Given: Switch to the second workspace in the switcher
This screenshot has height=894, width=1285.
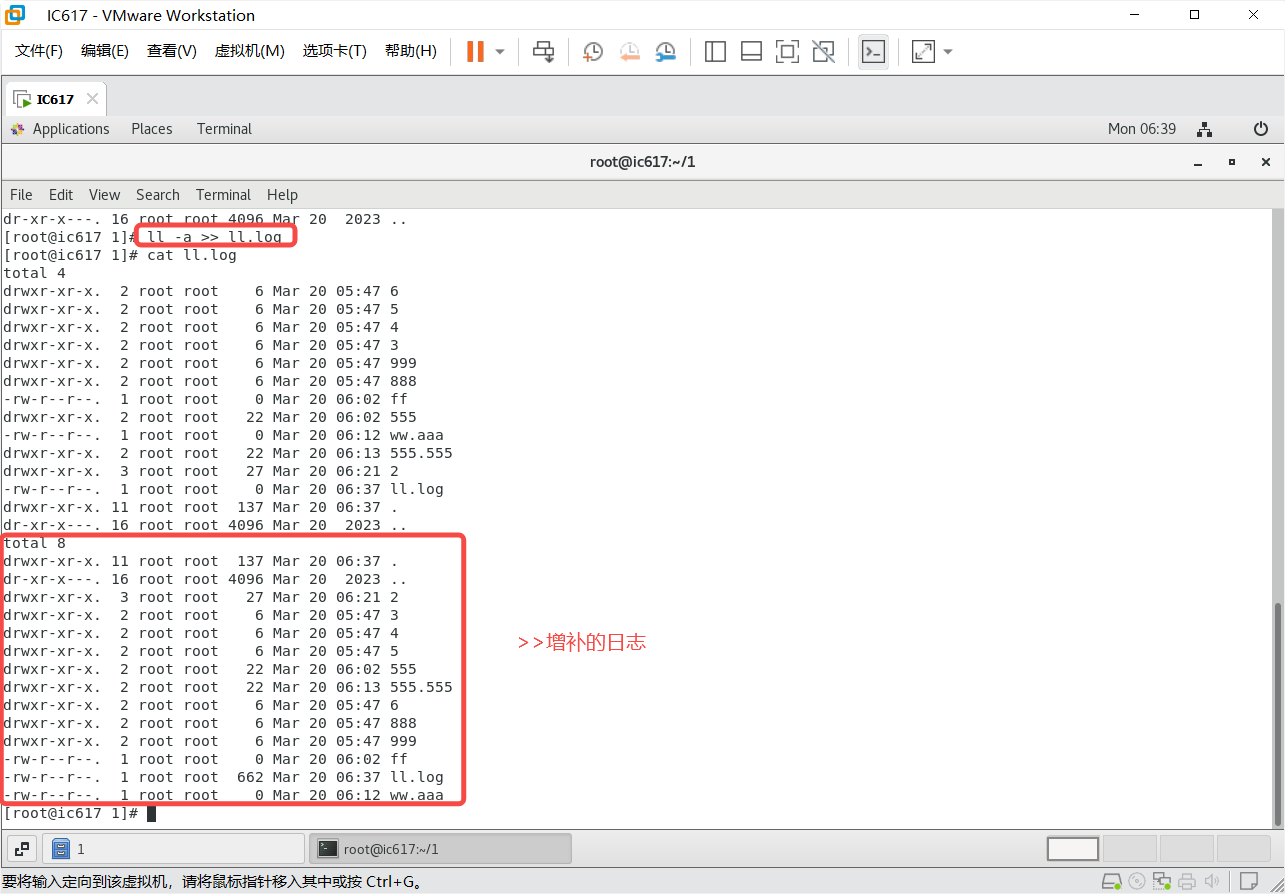Looking at the screenshot, I should click(1130, 849).
